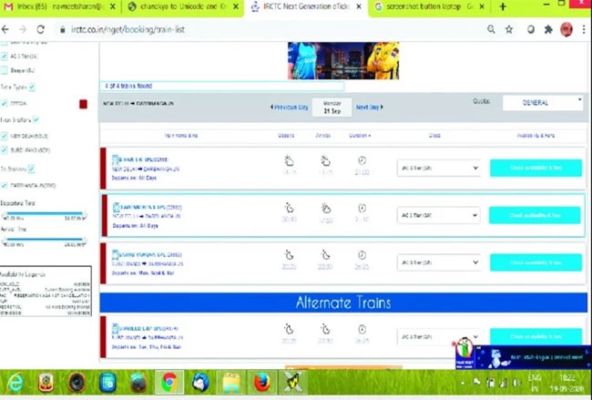Launch Firefox from the taskbar
Viewport: 592px width, 400px height.
tap(262, 382)
